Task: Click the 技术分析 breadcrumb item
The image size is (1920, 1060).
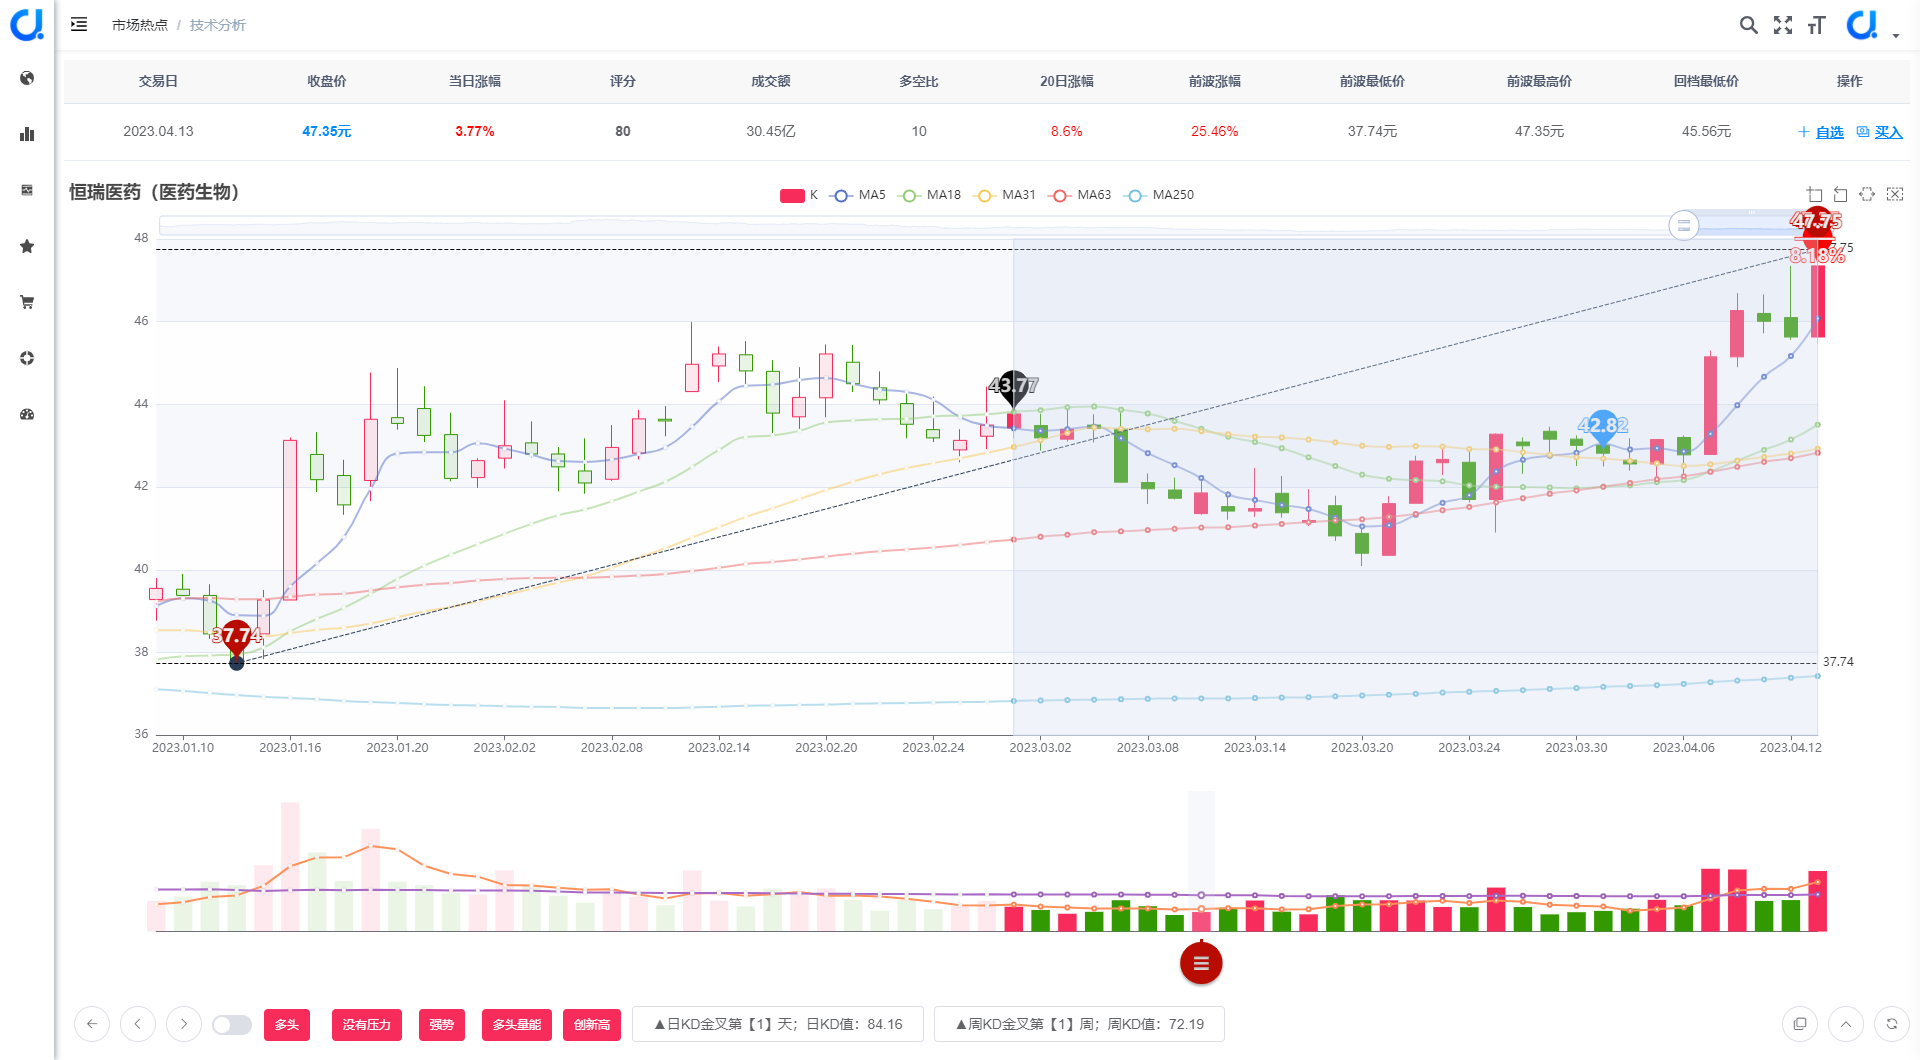Action: [218, 25]
